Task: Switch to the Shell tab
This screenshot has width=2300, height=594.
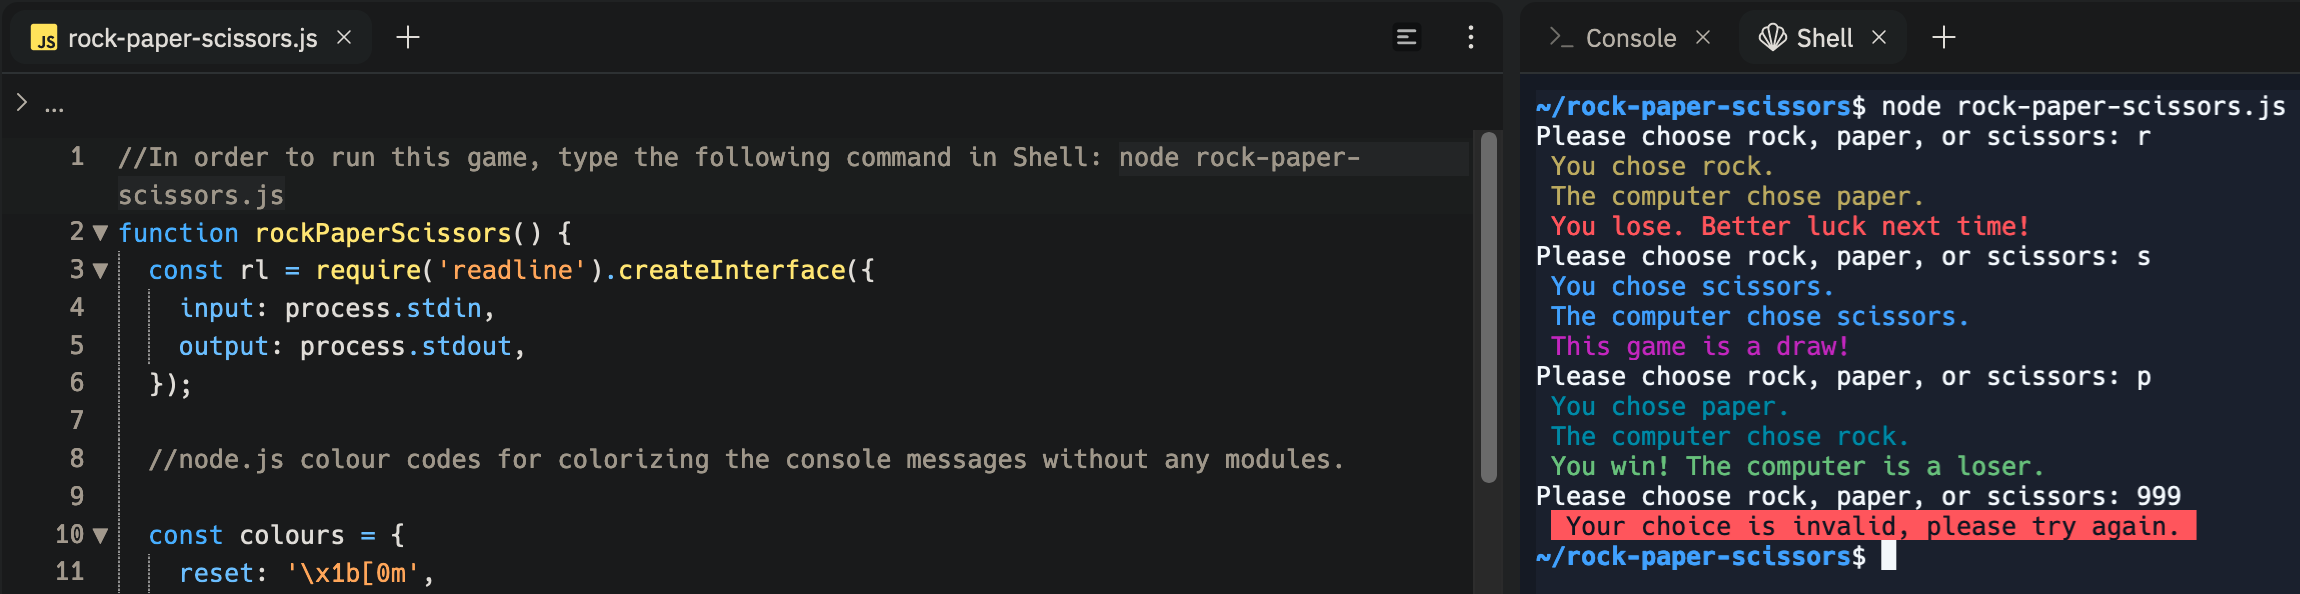Action: pyautogui.click(x=1824, y=37)
